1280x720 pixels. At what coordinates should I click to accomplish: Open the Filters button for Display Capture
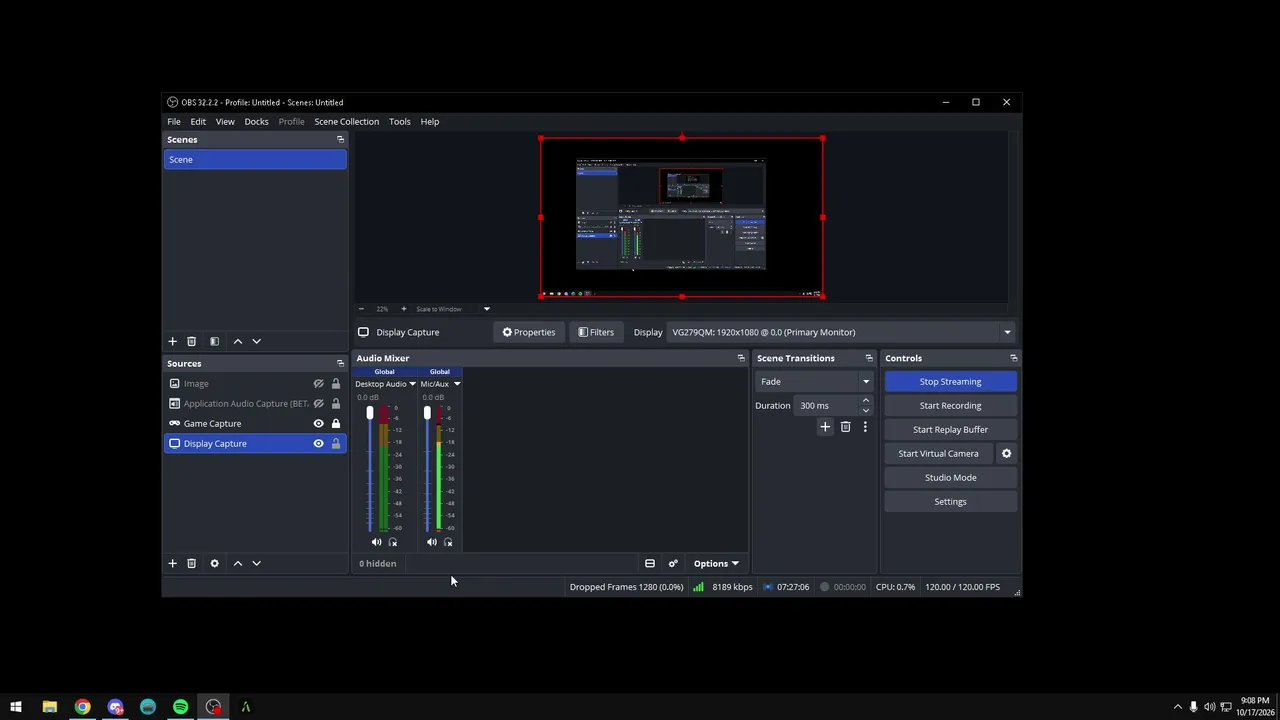pyautogui.click(x=596, y=332)
